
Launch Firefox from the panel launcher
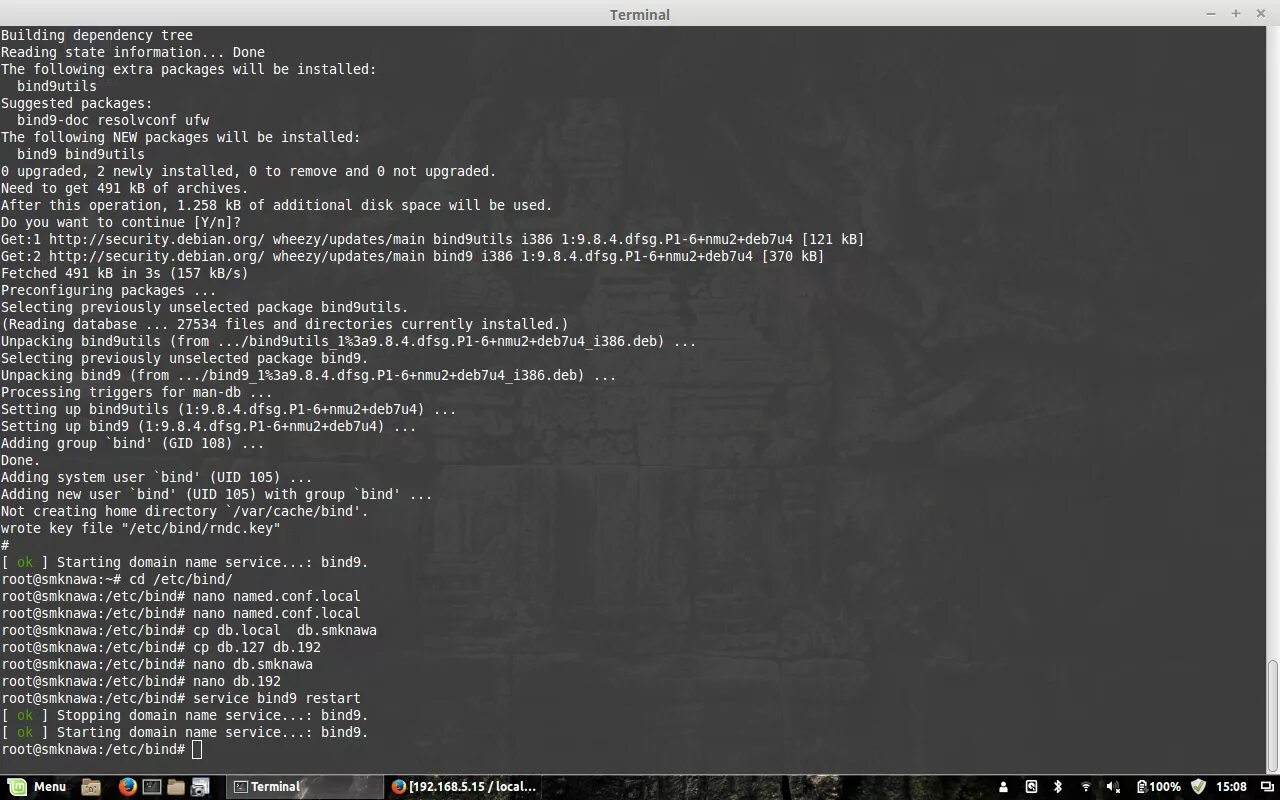tap(127, 787)
